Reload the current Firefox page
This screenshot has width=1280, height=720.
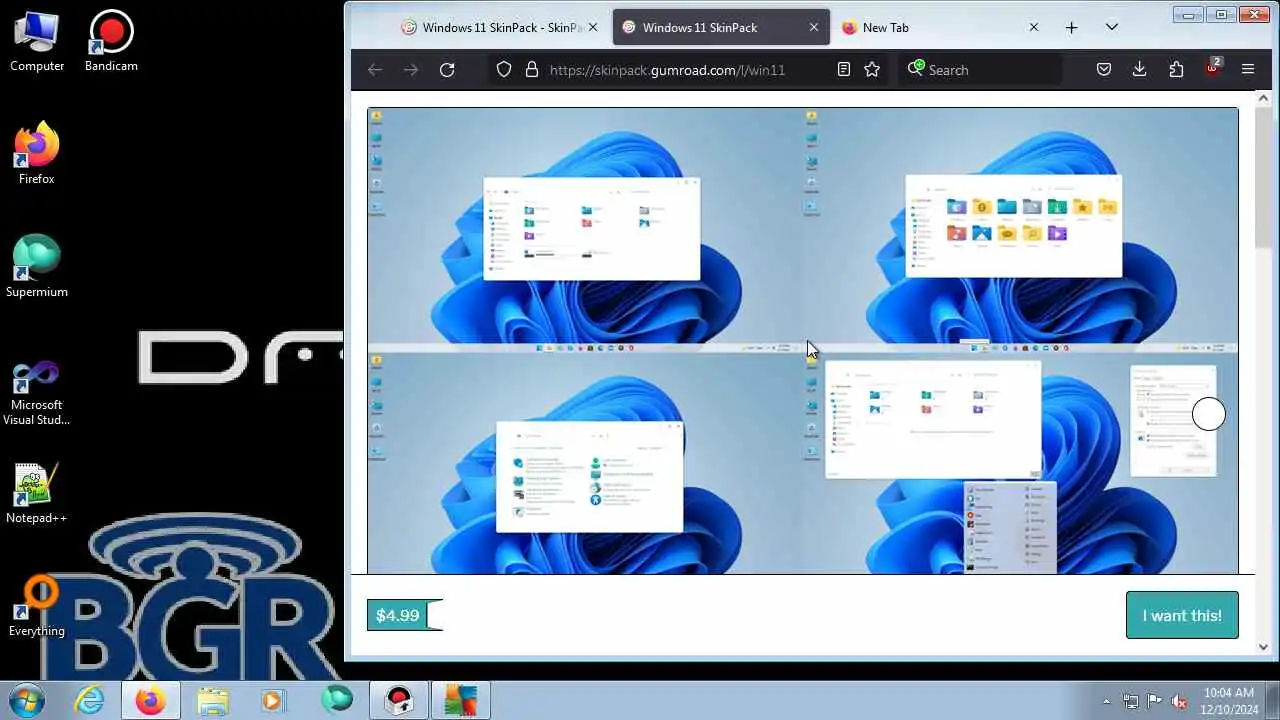point(447,70)
